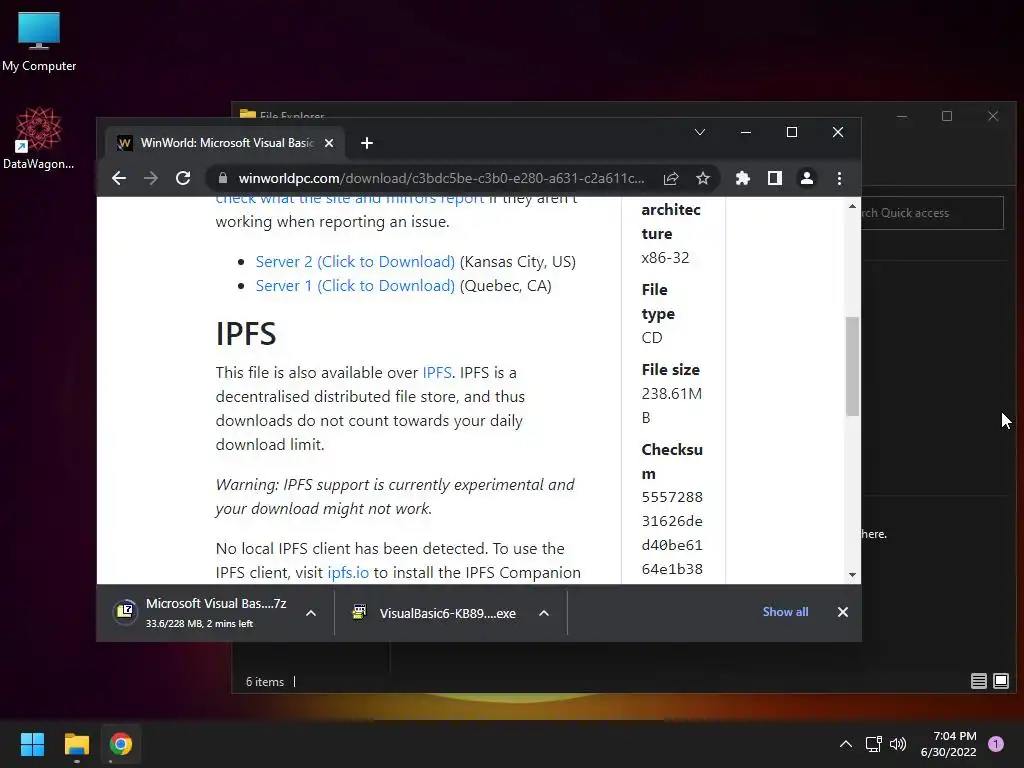The height and width of the screenshot is (768, 1024).
Task: Expand options for Microsoft Visual Bas 7z download
Action: click(312, 613)
